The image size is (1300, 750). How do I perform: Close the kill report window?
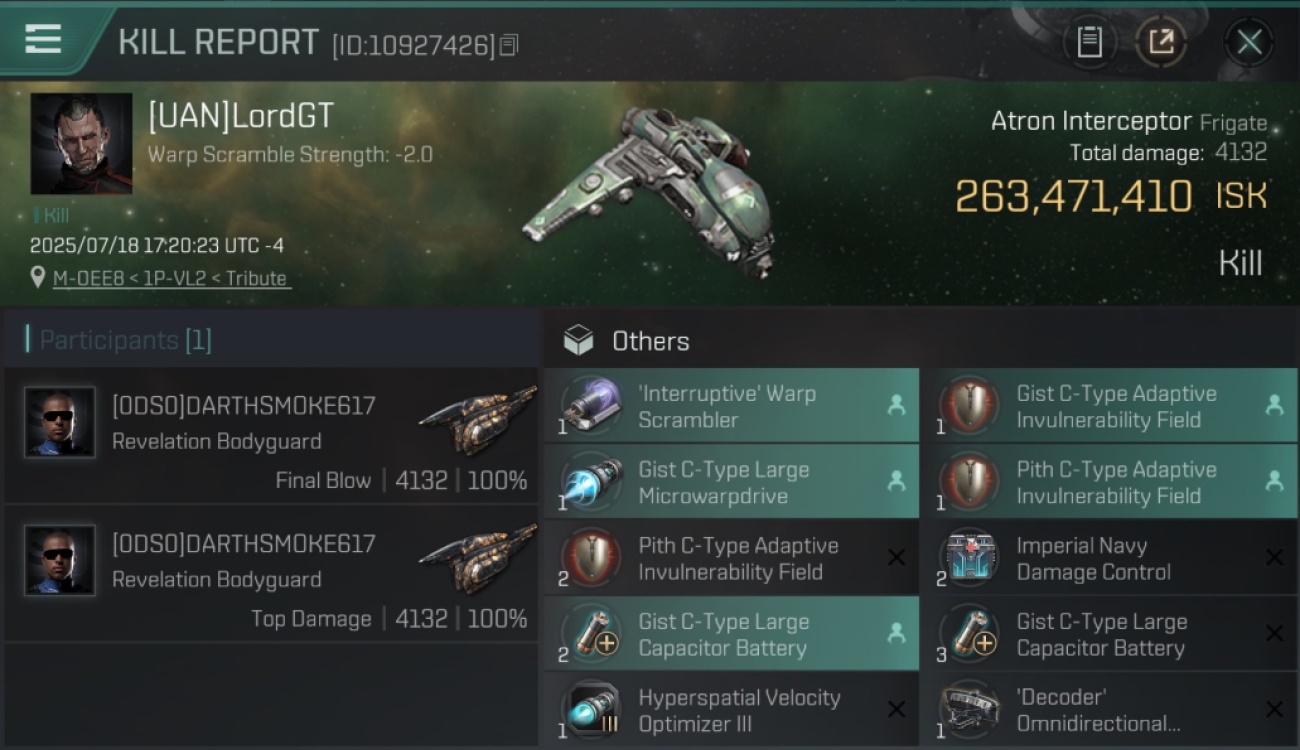[1249, 42]
